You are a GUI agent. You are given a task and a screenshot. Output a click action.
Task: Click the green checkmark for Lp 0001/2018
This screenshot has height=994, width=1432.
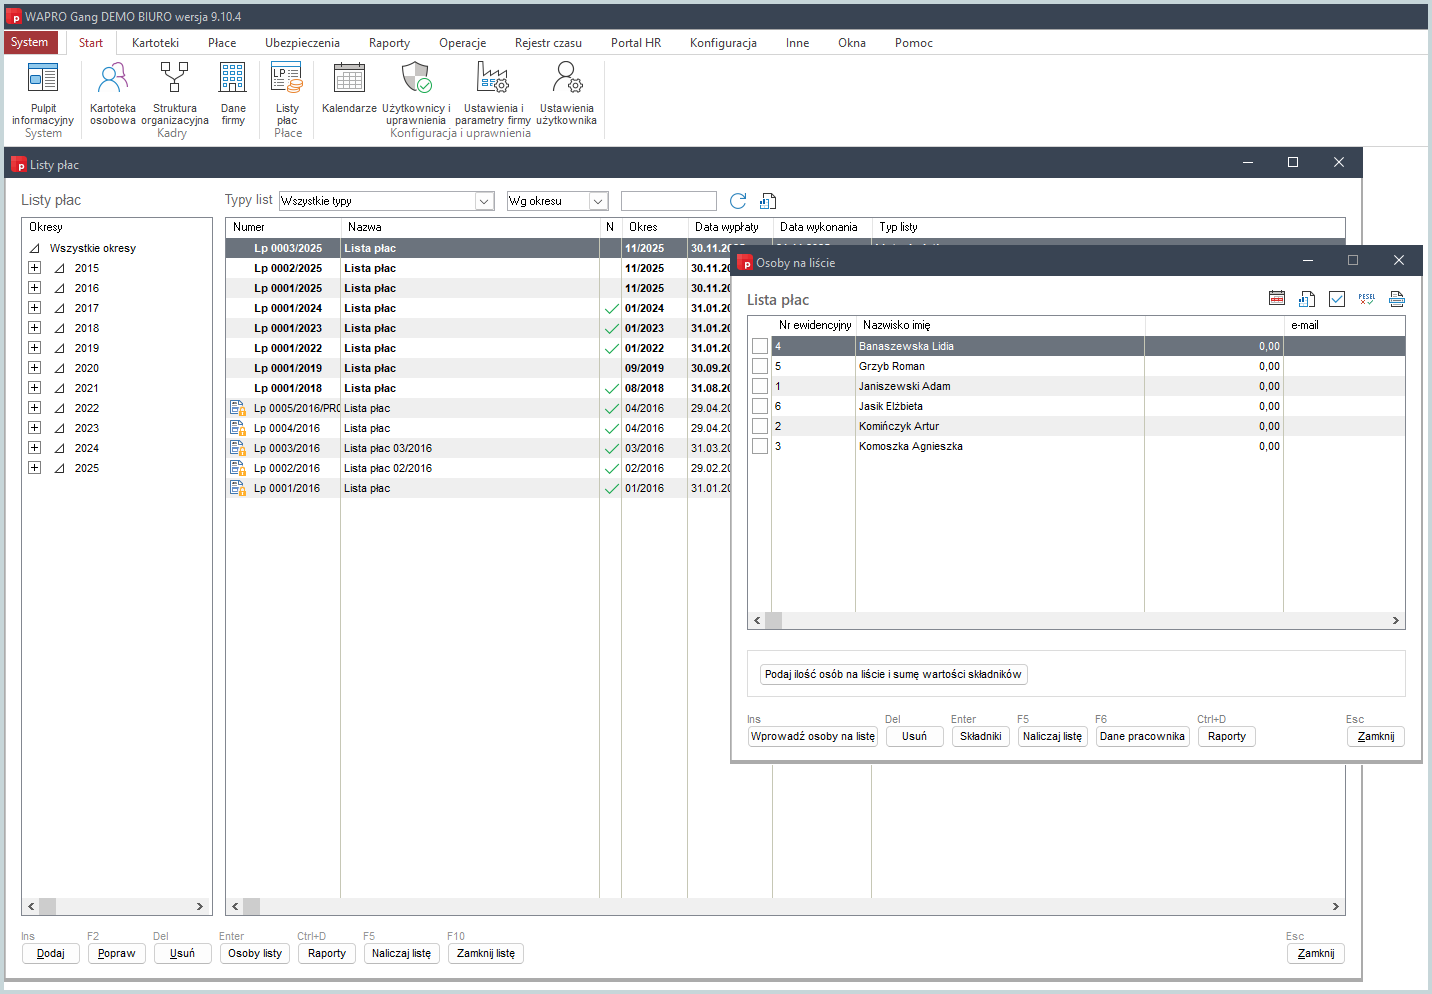pyautogui.click(x=611, y=388)
